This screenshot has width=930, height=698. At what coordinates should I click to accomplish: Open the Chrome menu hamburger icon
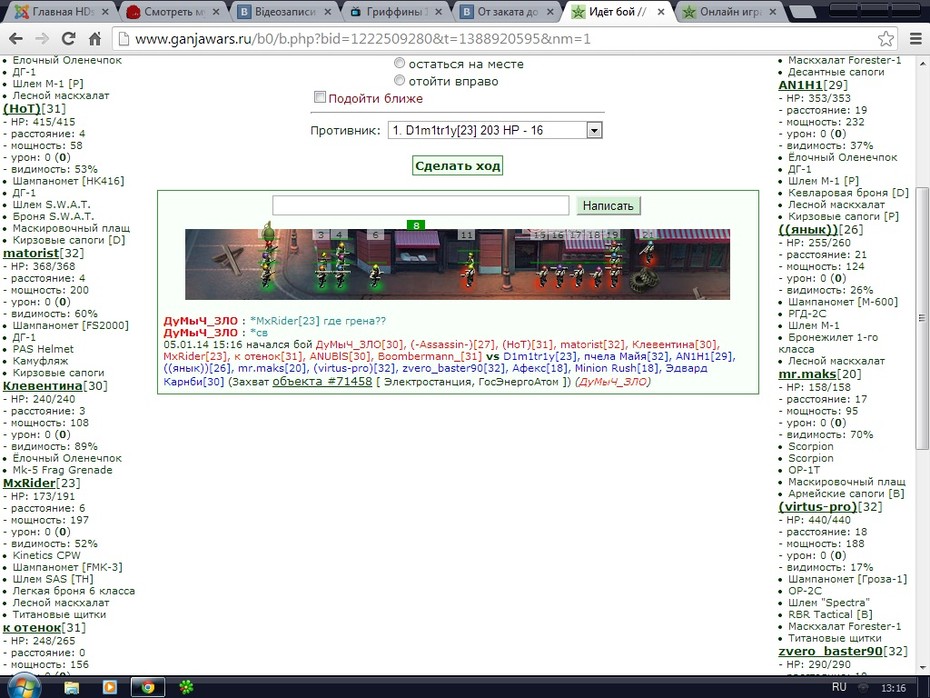click(x=915, y=39)
